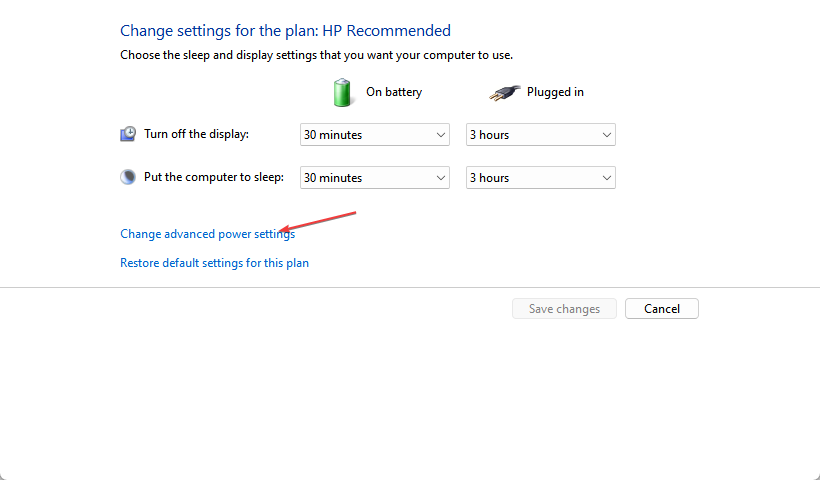Open the display timeout dropdown for On battery
Image resolution: width=820 pixels, height=480 pixels.
click(374, 134)
